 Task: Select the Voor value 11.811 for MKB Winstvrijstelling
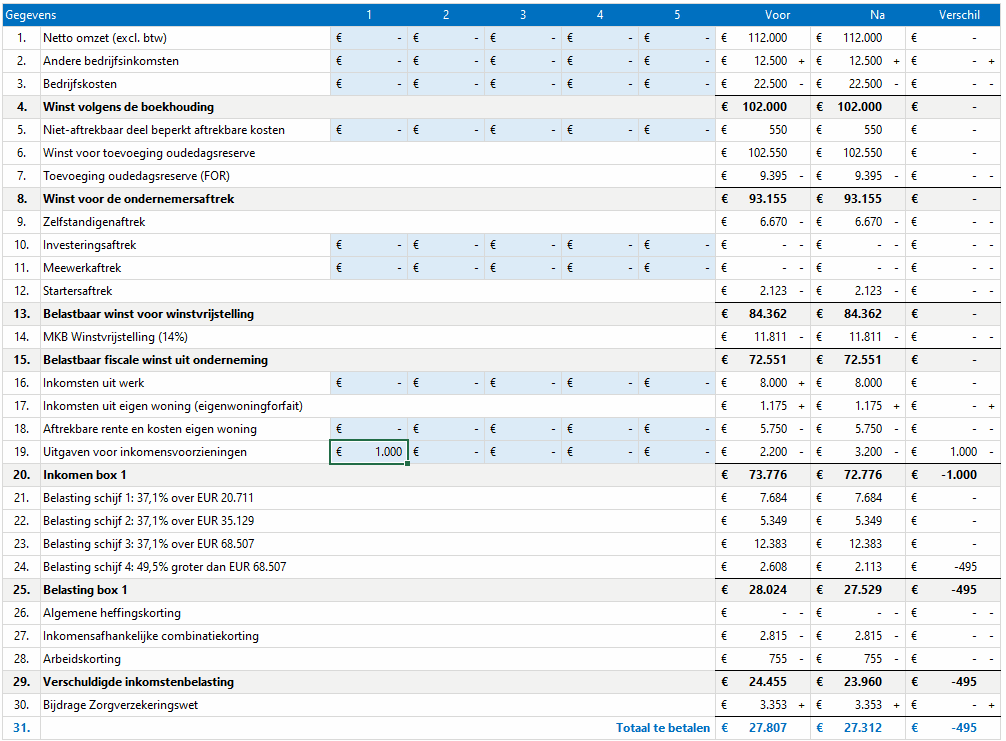click(770, 337)
